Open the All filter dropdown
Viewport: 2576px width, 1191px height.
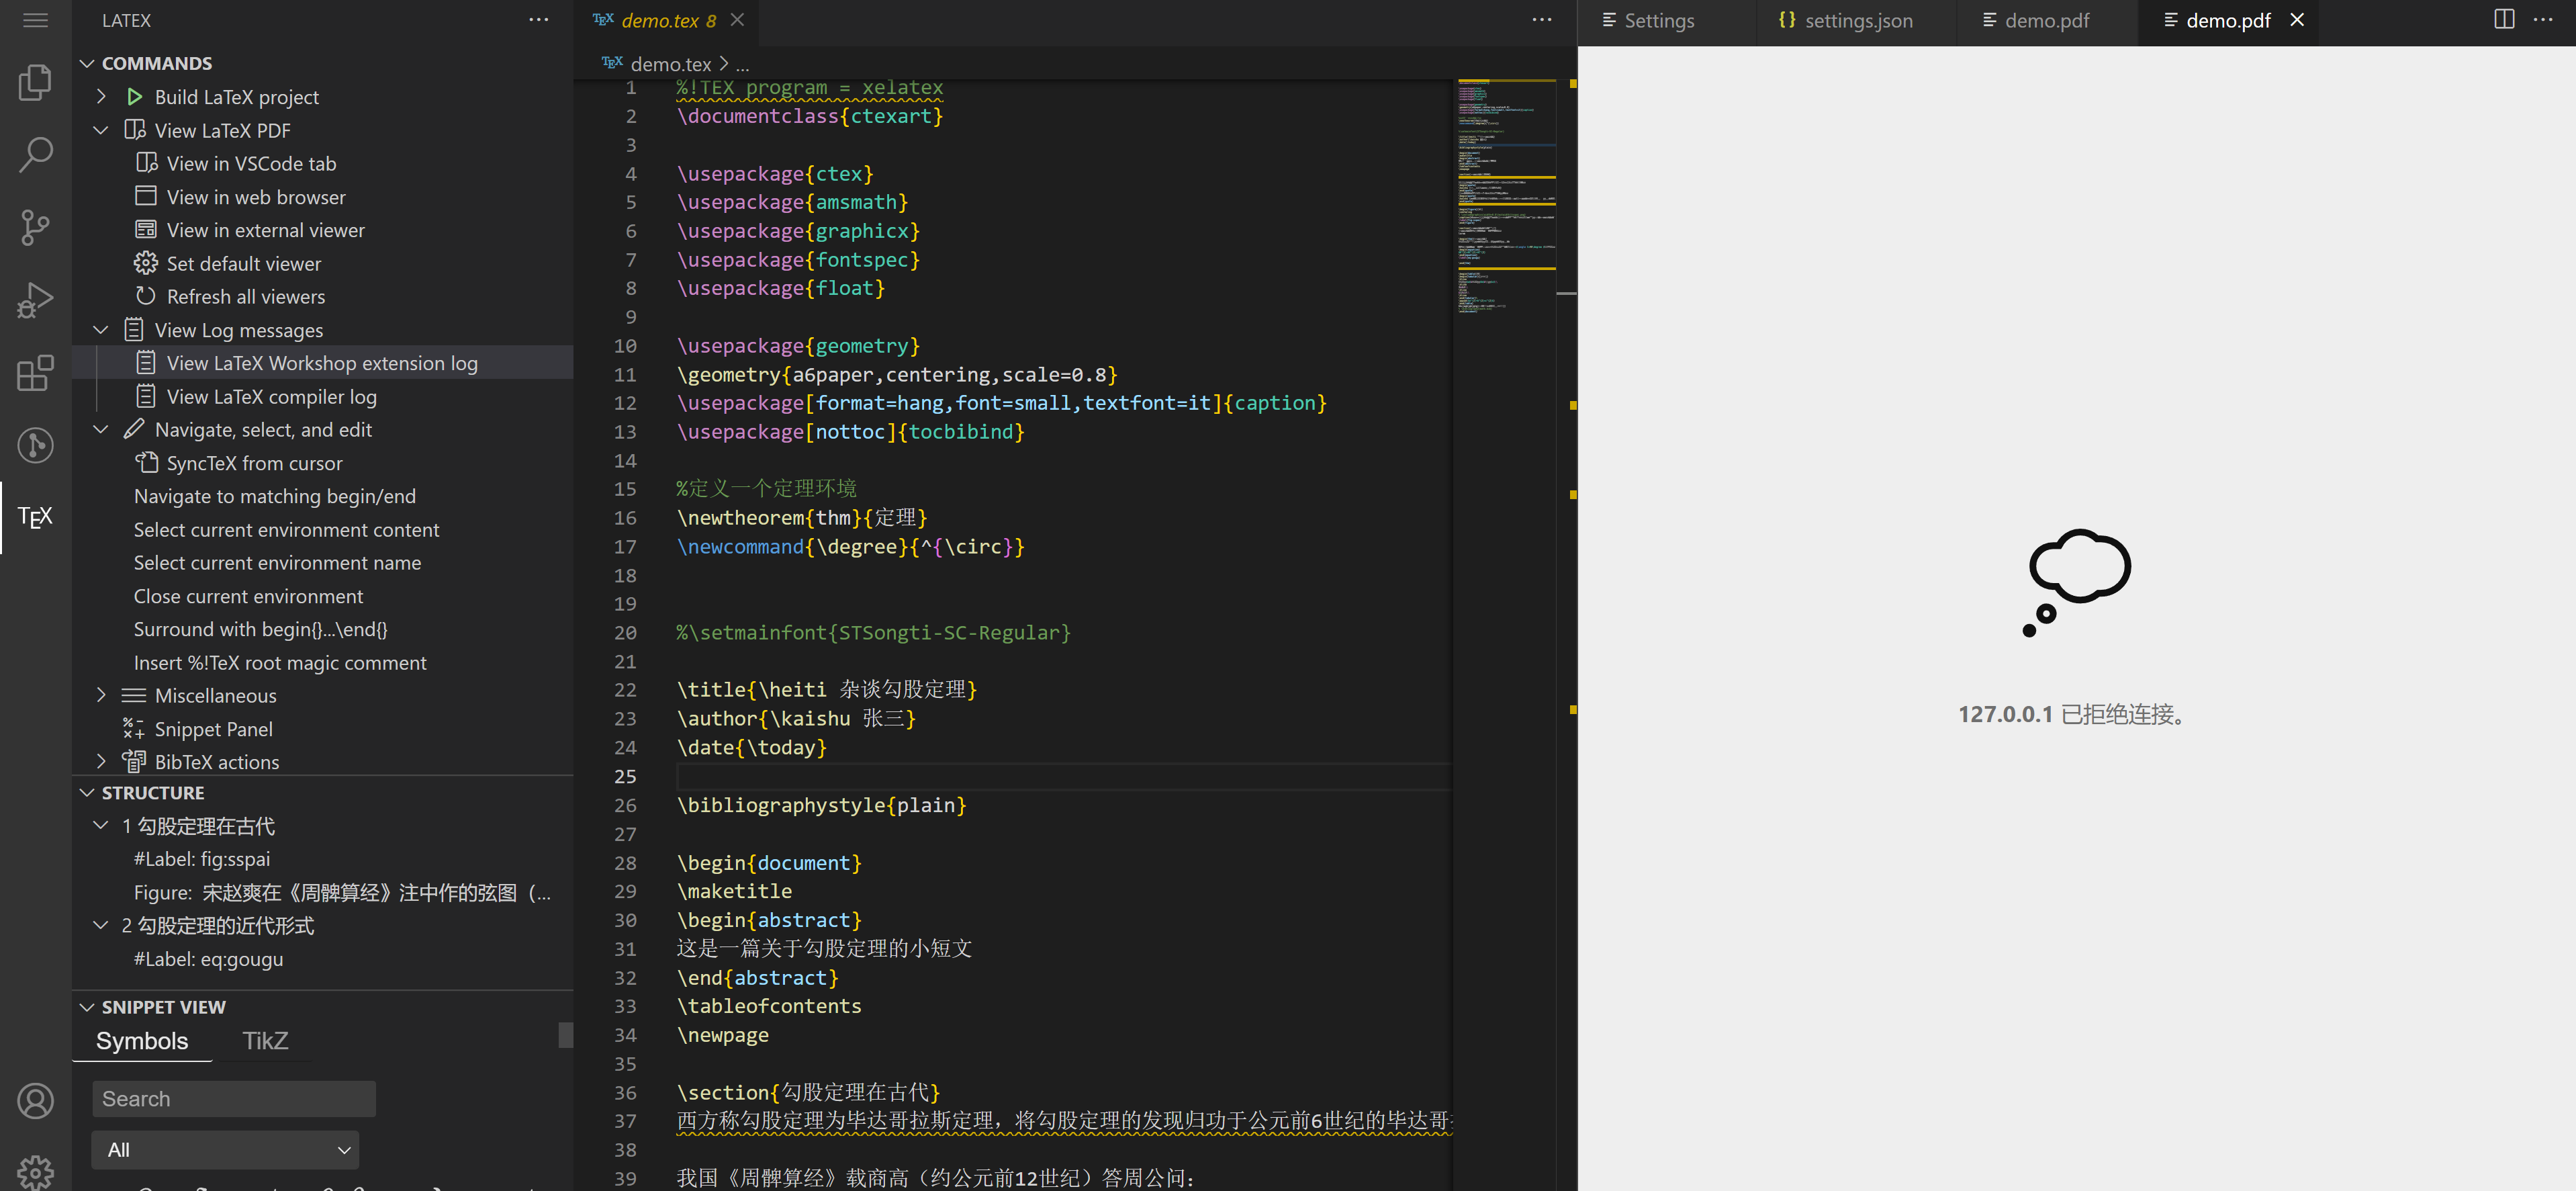pyautogui.click(x=225, y=1149)
